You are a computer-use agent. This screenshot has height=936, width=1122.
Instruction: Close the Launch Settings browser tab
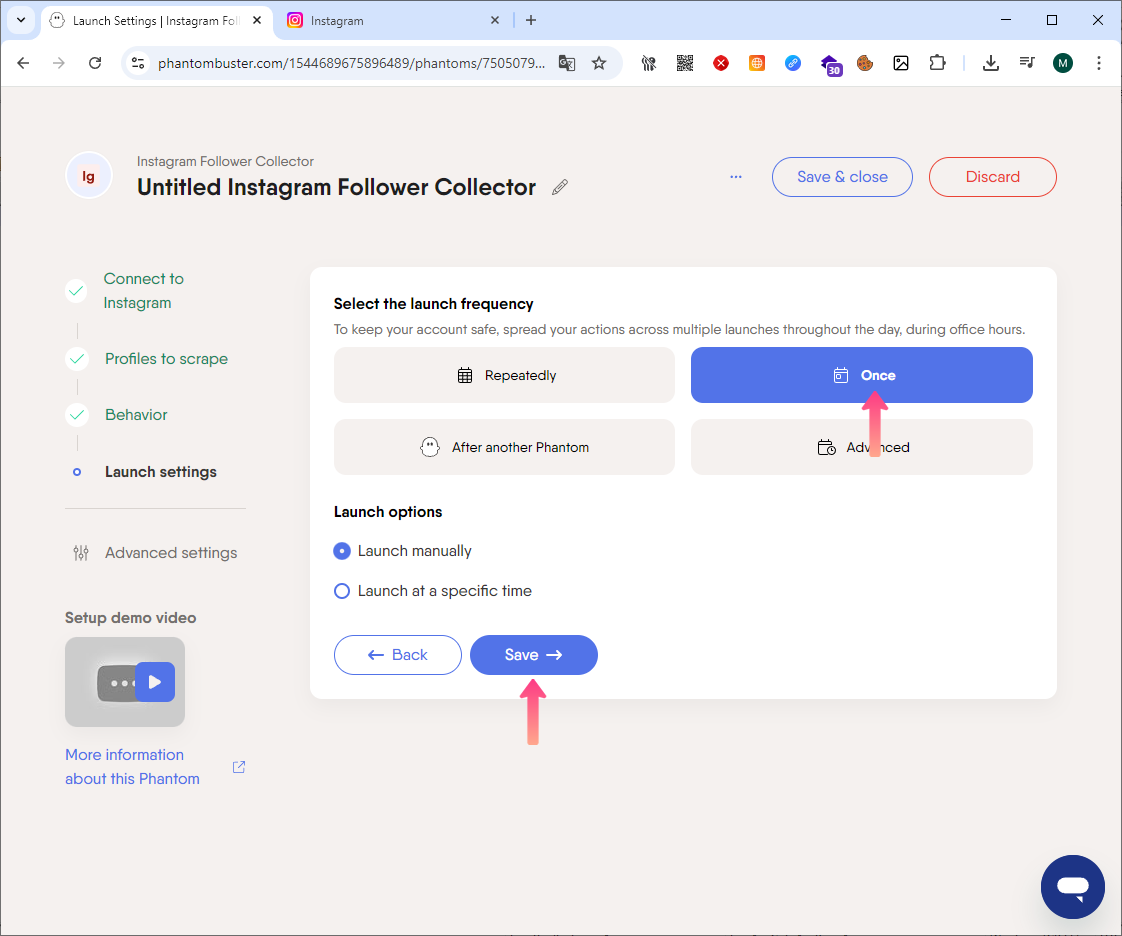257,21
